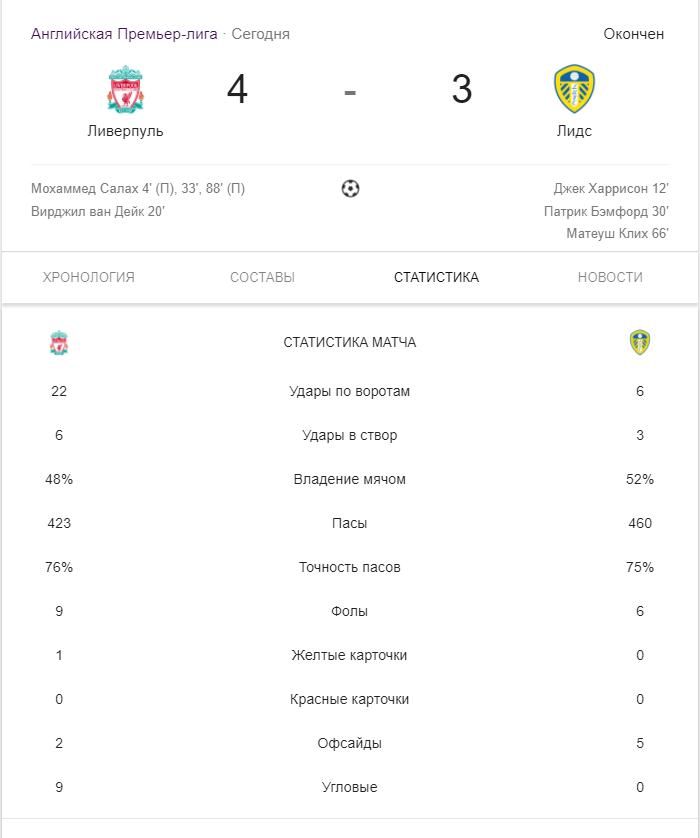The image size is (700, 838).
Task: Click the large Leeds club crest
Action: click(x=574, y=89)
